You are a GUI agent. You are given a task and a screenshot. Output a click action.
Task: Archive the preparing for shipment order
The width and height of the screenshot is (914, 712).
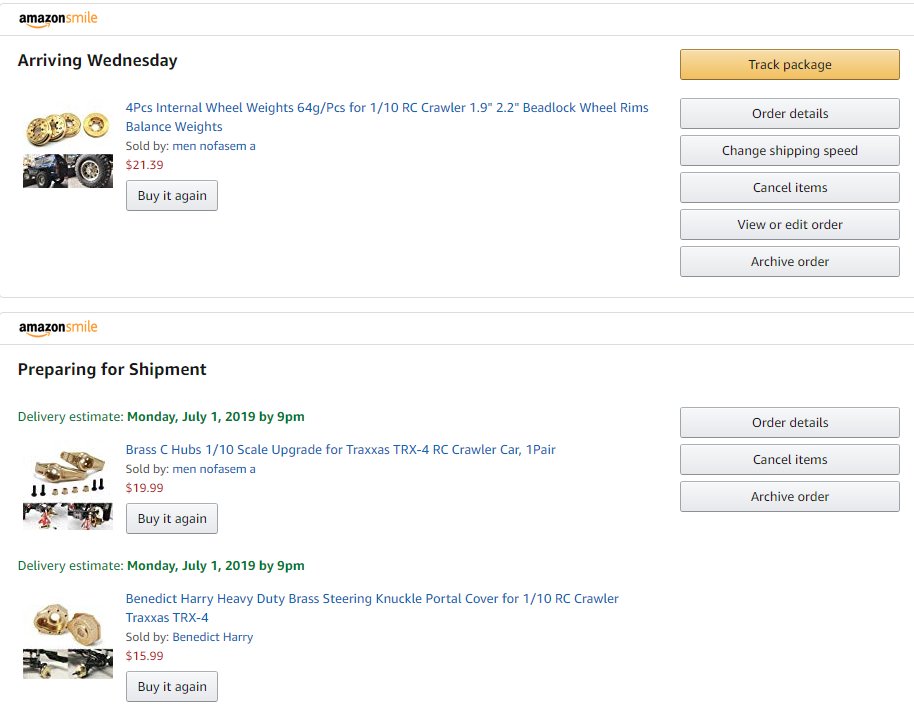(789, 497)
